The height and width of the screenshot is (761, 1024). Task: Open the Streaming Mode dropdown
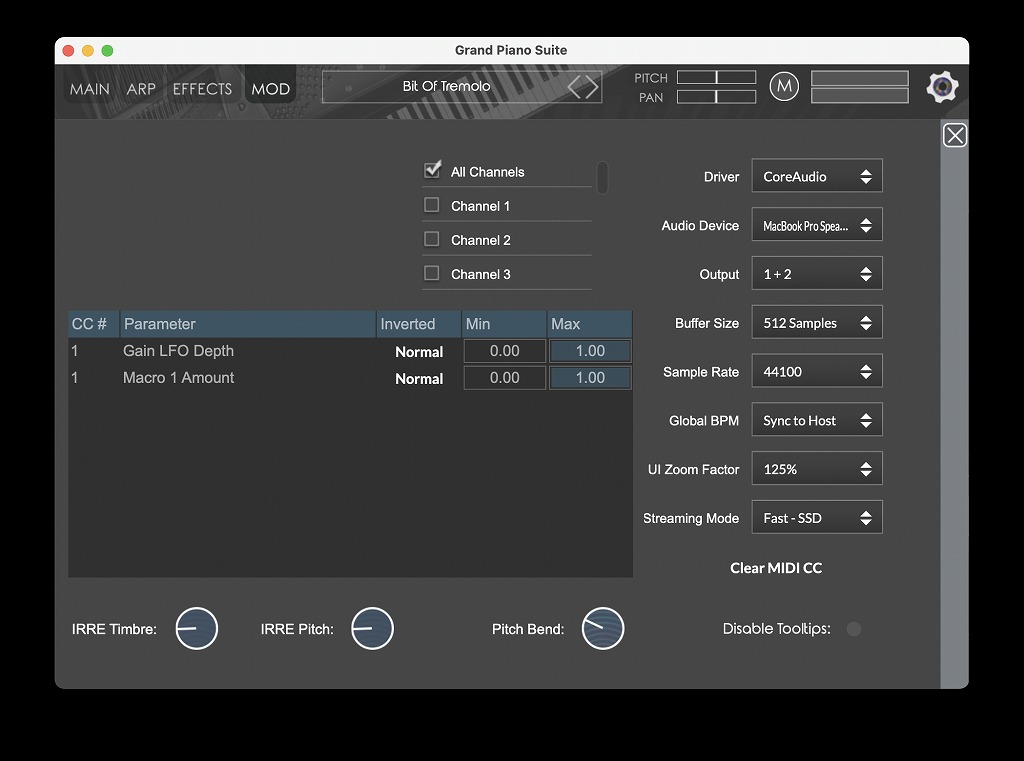[817, 518]
